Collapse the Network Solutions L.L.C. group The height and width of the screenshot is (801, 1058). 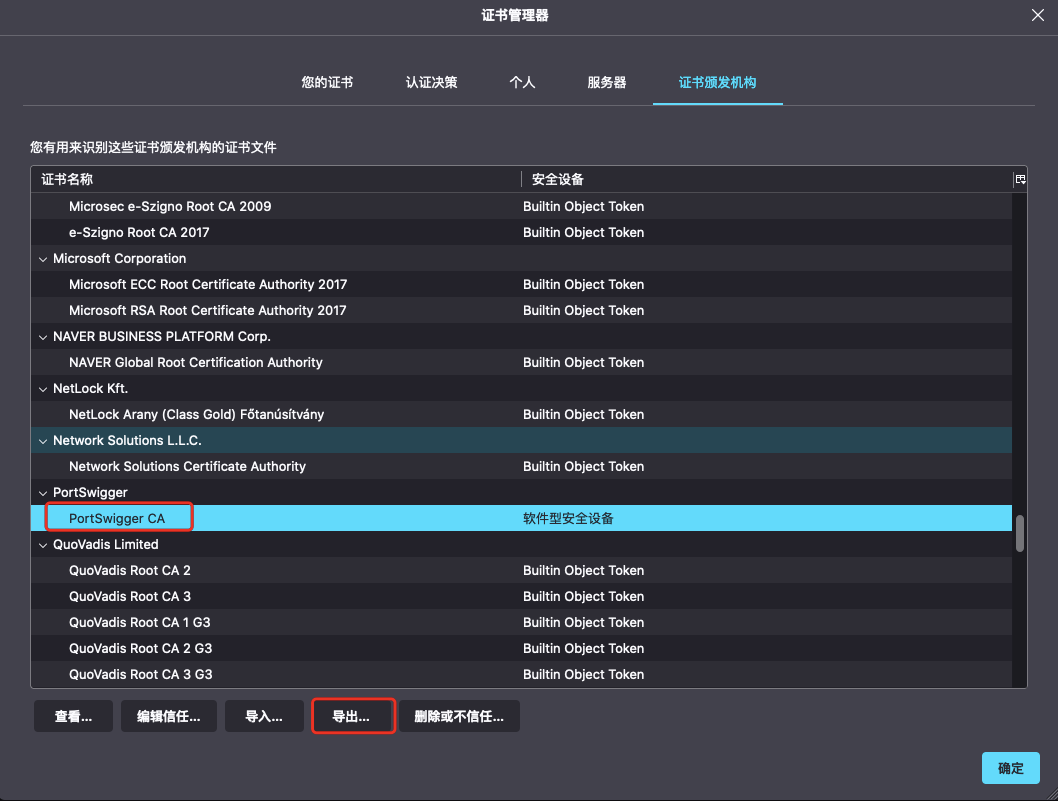[43, 441]
